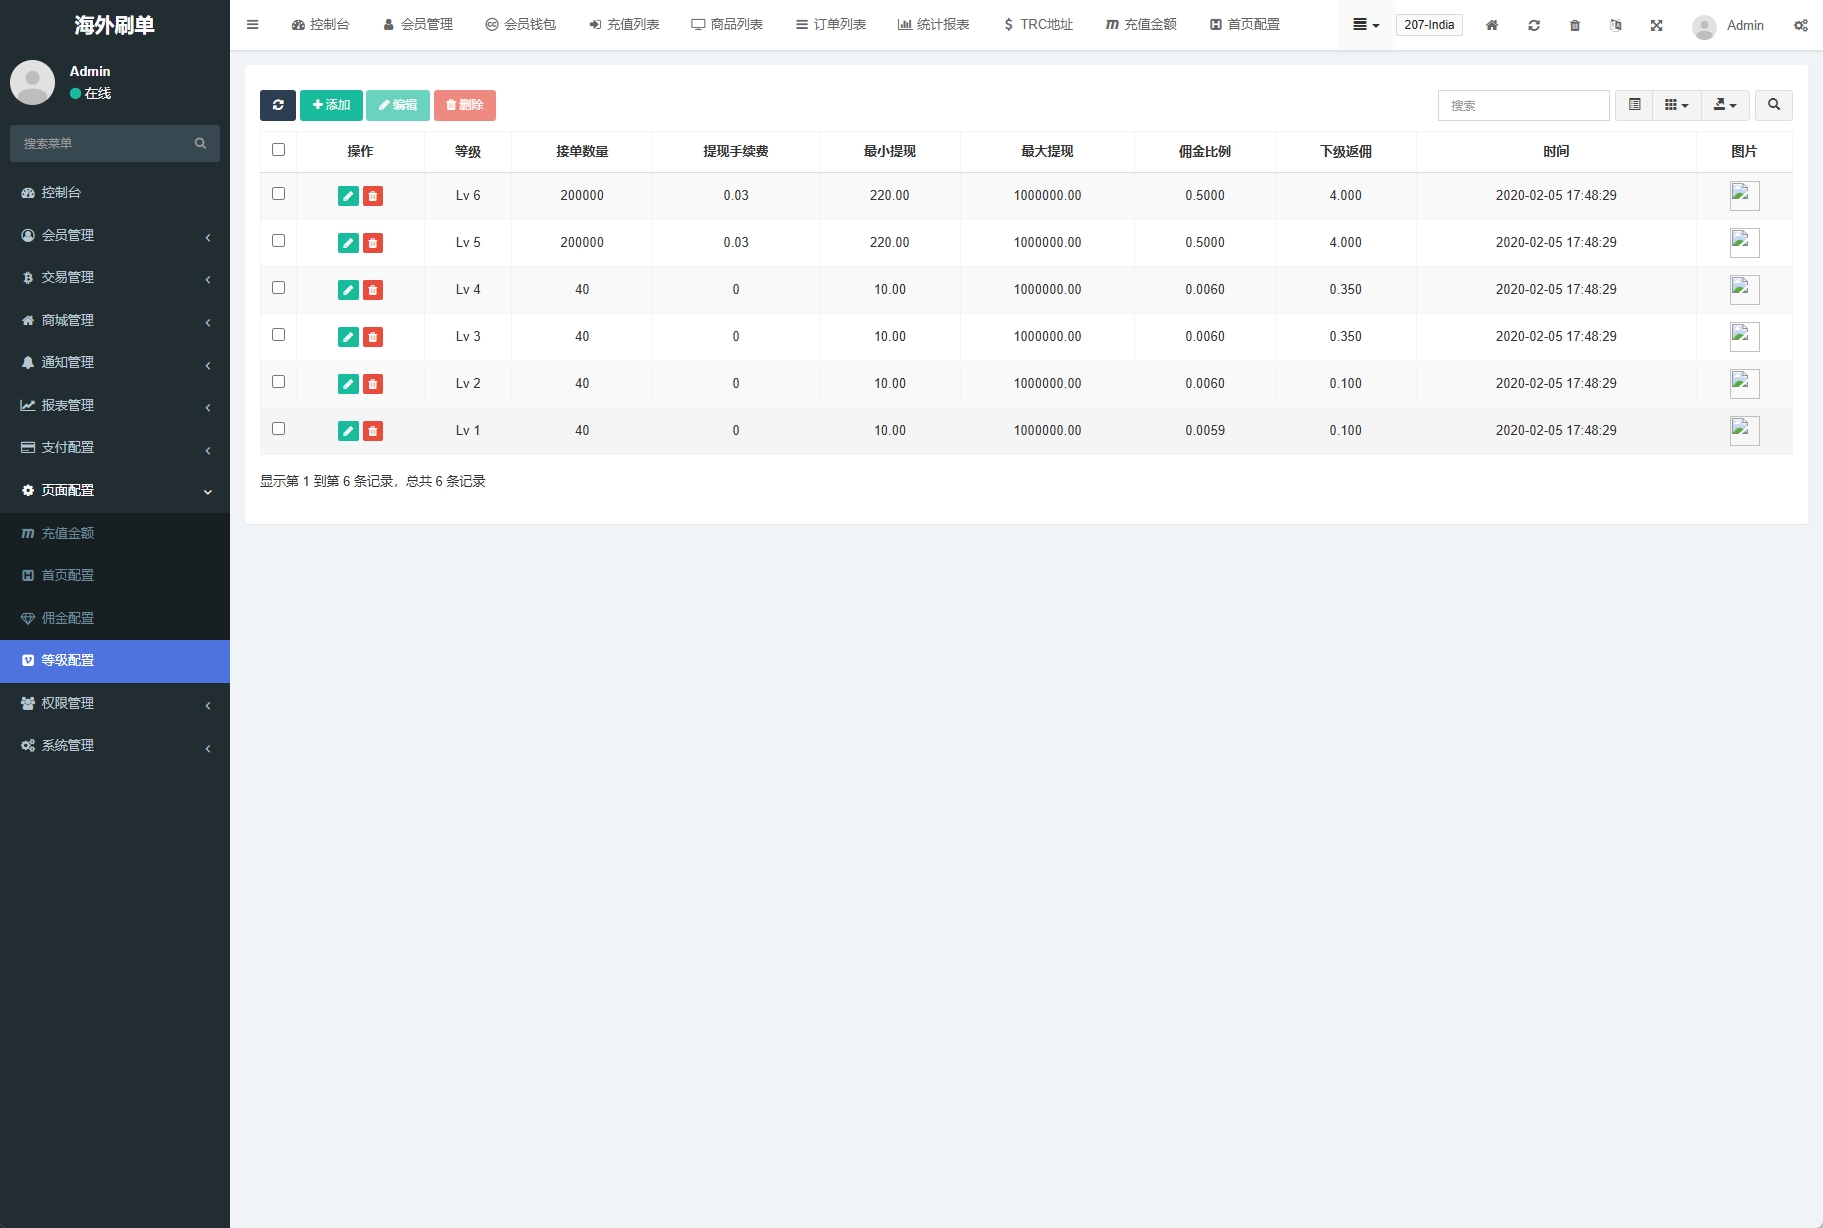
Task: Toggle fullscreen with the expand icon
Action: point(1656,25)
